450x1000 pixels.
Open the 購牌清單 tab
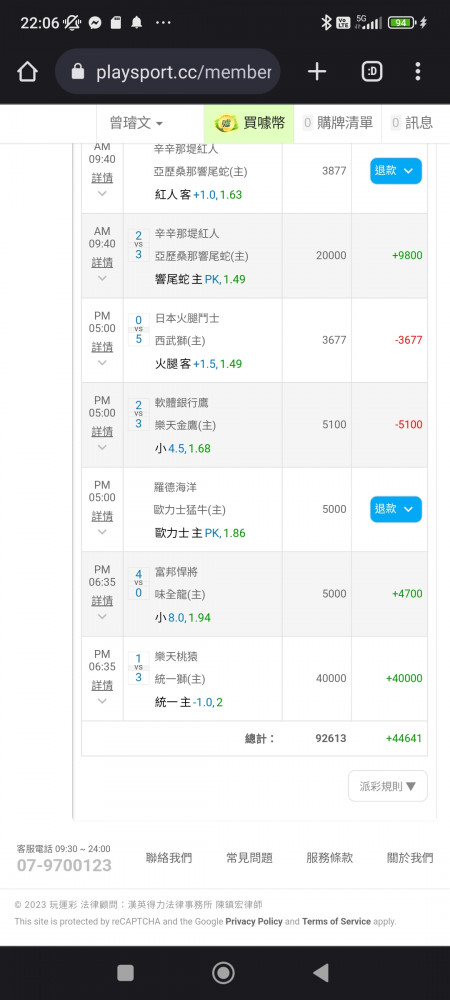tap(338, 123)
